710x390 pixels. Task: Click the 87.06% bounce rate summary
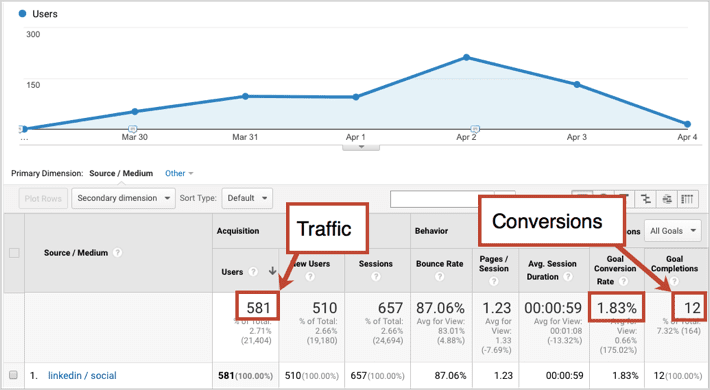coord(440,308)
